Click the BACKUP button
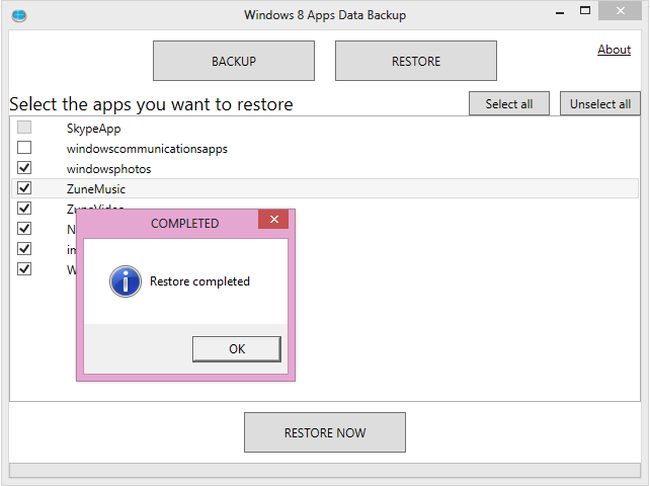 coord(234,61)
